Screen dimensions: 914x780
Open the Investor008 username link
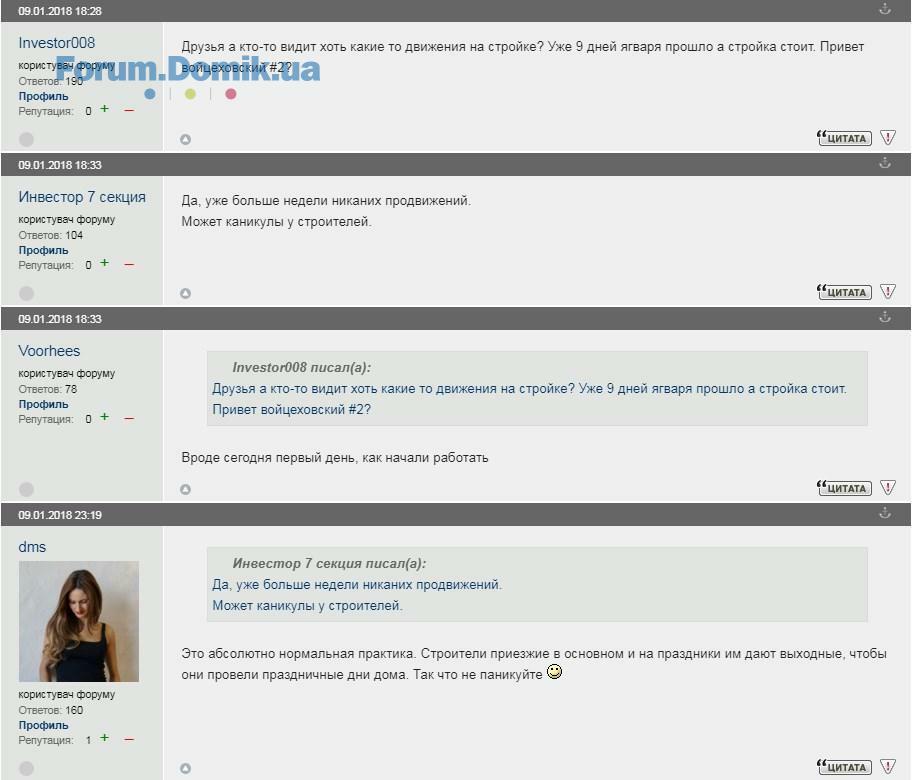tap(57, 43)
